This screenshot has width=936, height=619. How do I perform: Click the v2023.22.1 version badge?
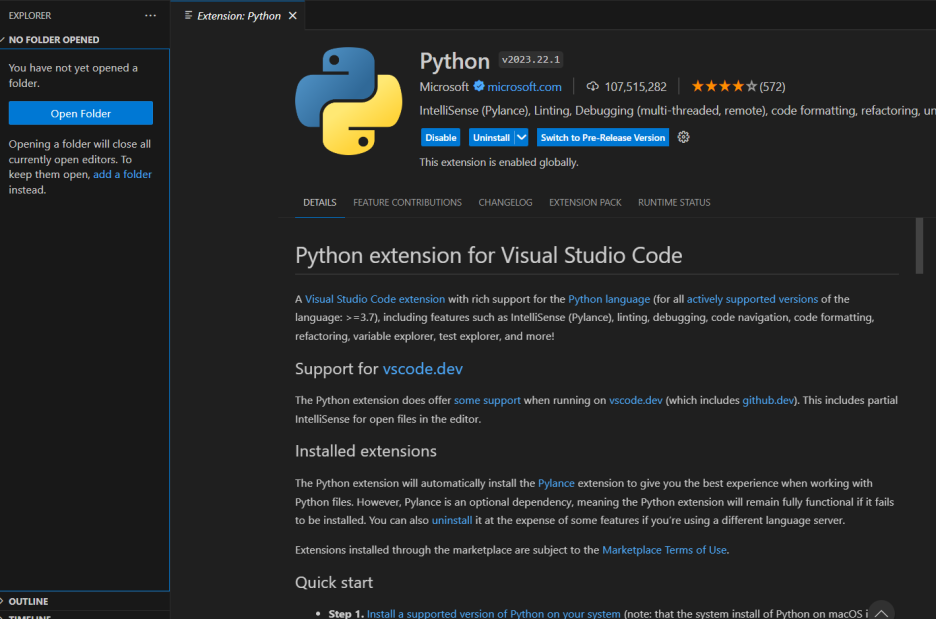pos(531,60)
